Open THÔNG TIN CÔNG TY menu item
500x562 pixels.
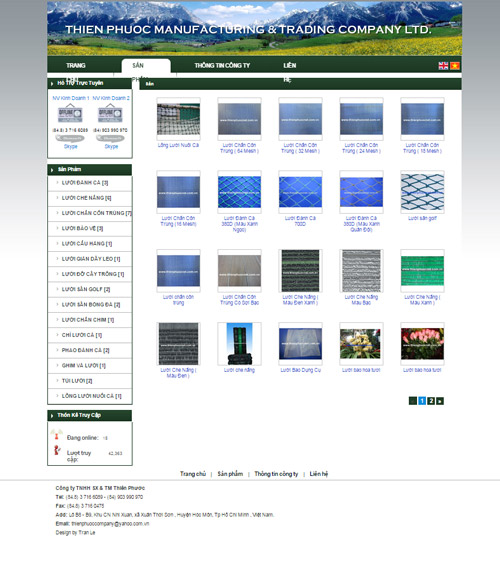click(222, 66)
